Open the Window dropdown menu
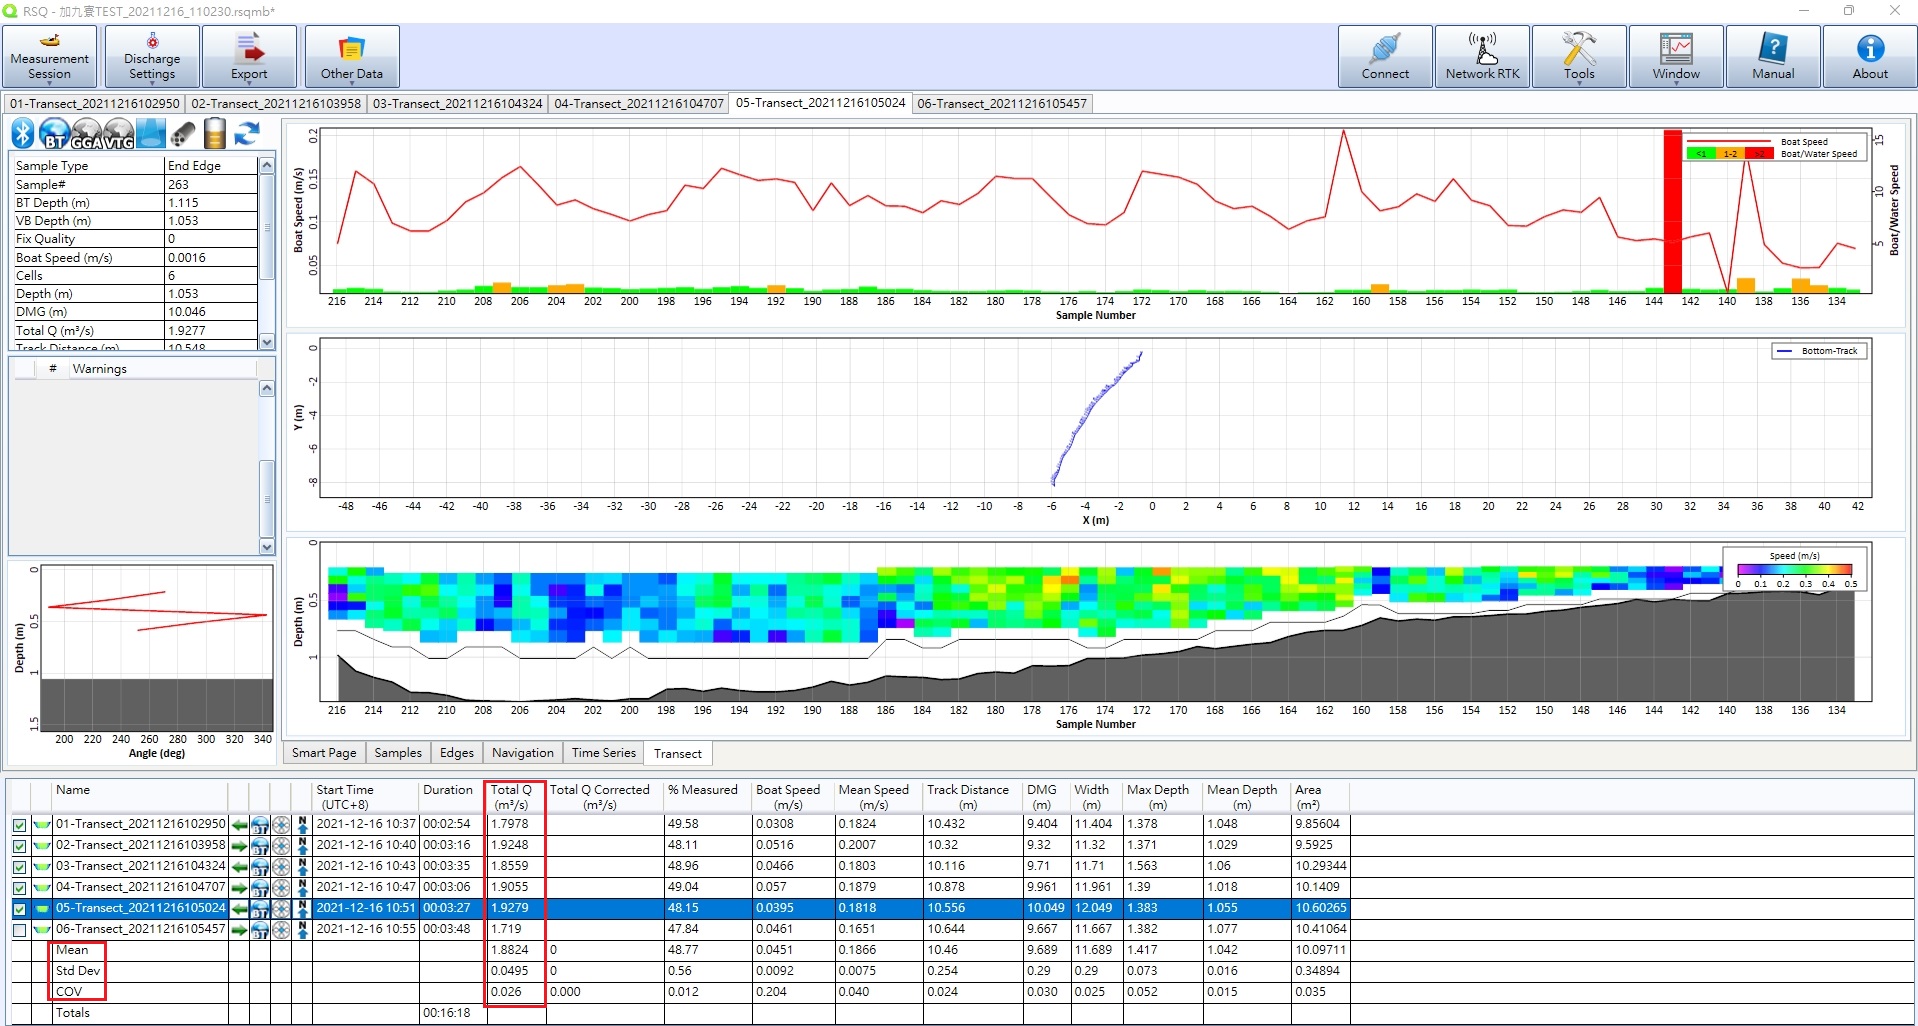The width and height of the screenshot is (1918, 1026). [1675, 57]
